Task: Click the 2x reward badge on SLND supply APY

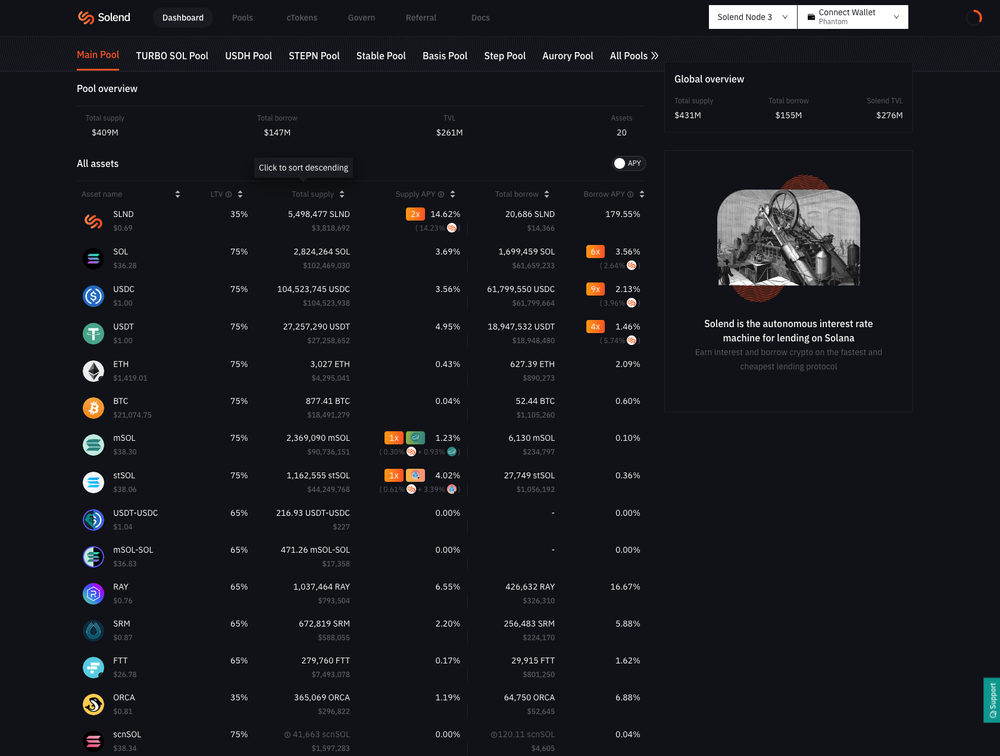Action: (x=415, y=214)
